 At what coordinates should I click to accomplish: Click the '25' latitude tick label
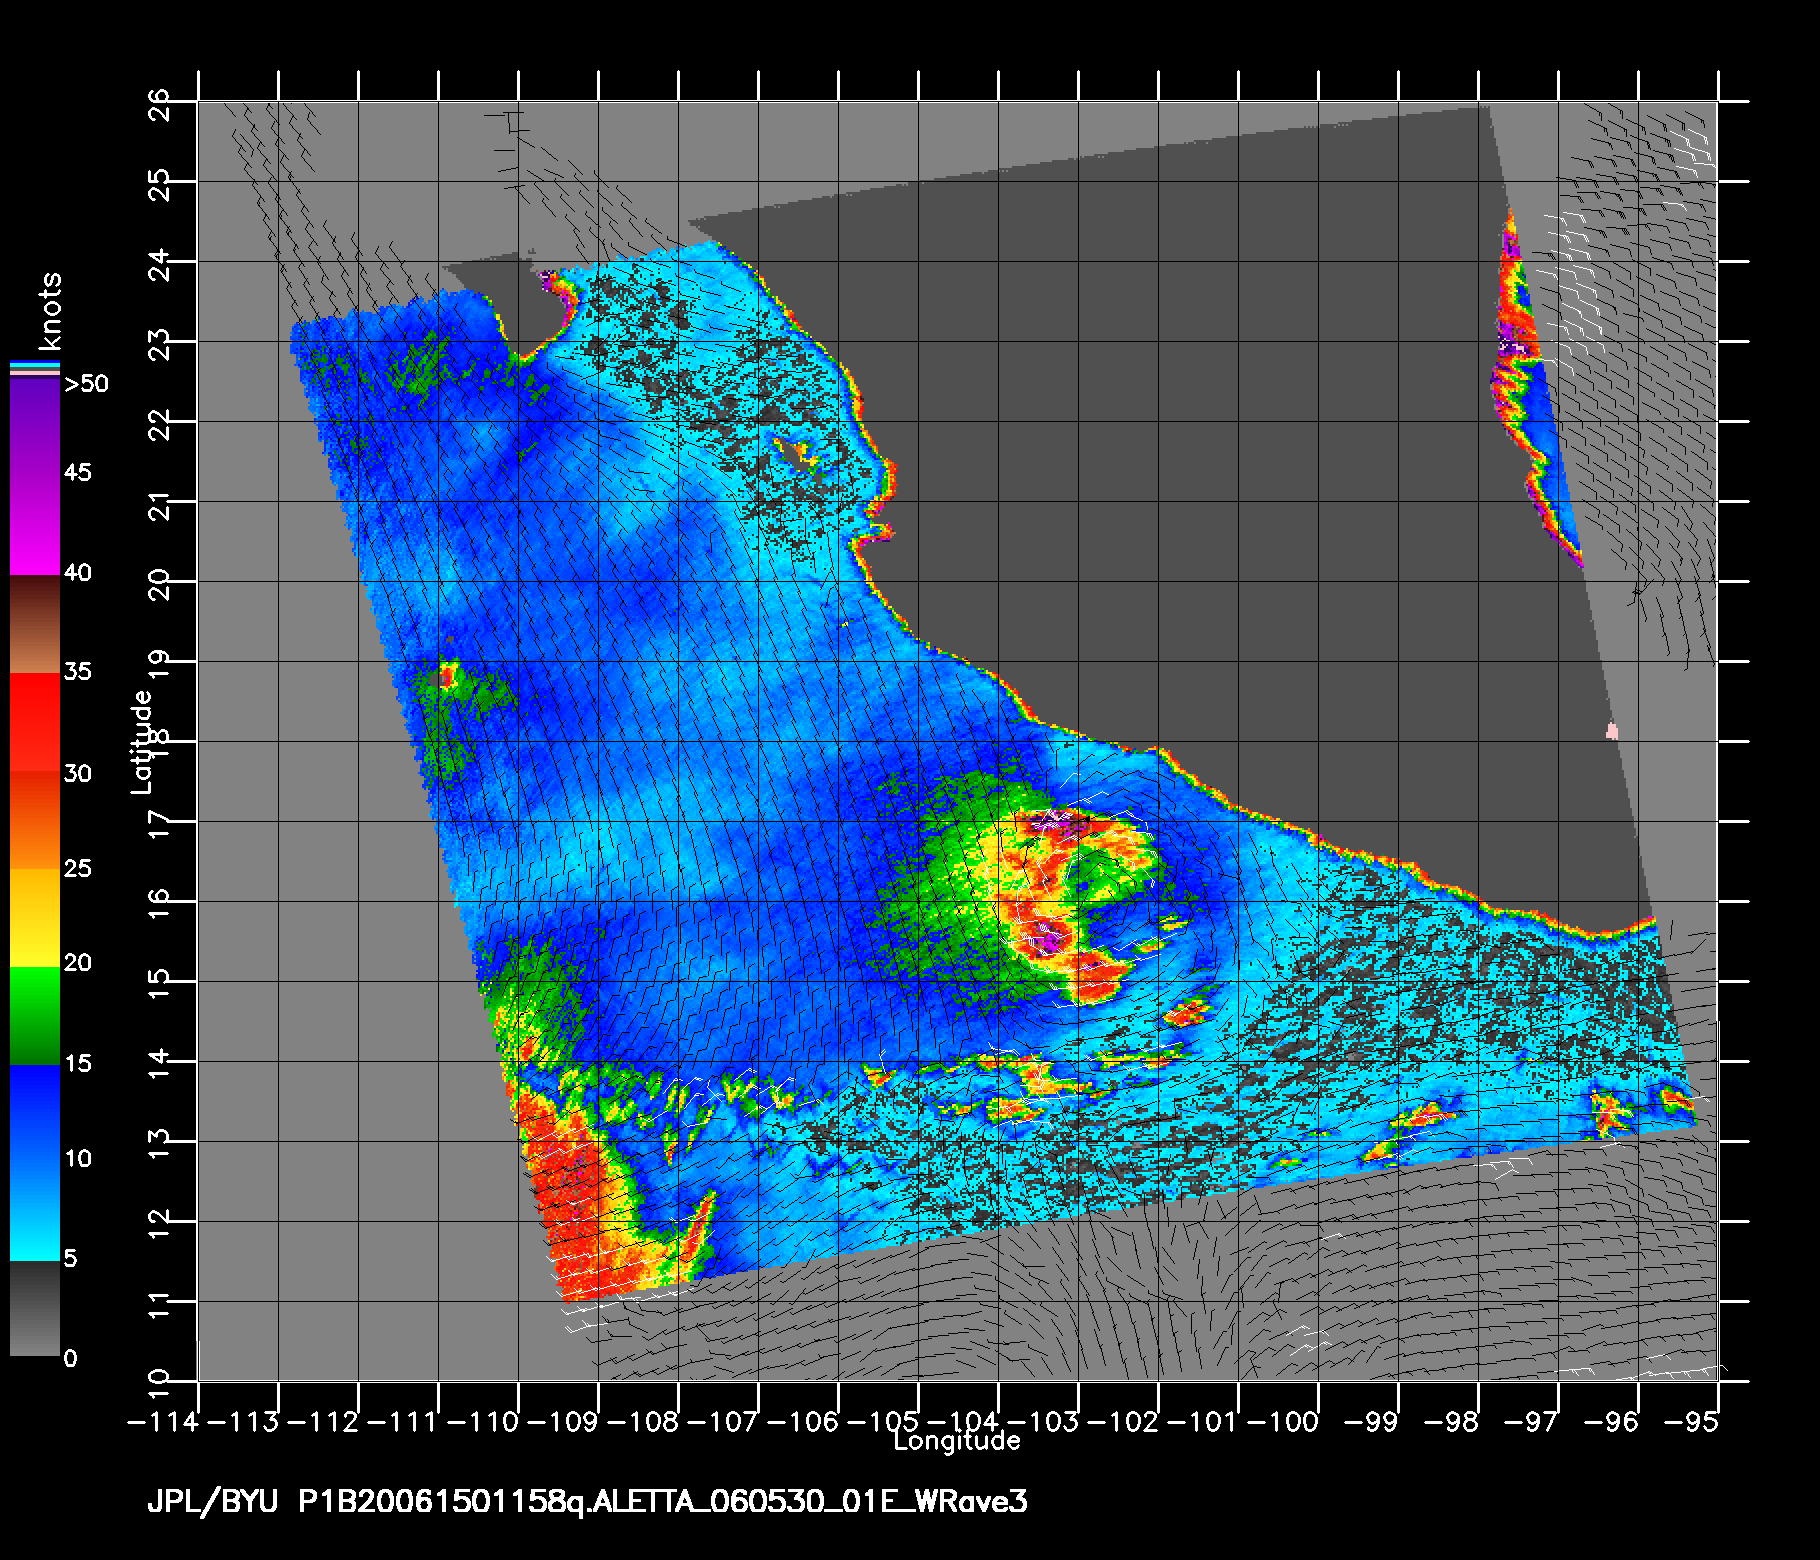(159, 184)
